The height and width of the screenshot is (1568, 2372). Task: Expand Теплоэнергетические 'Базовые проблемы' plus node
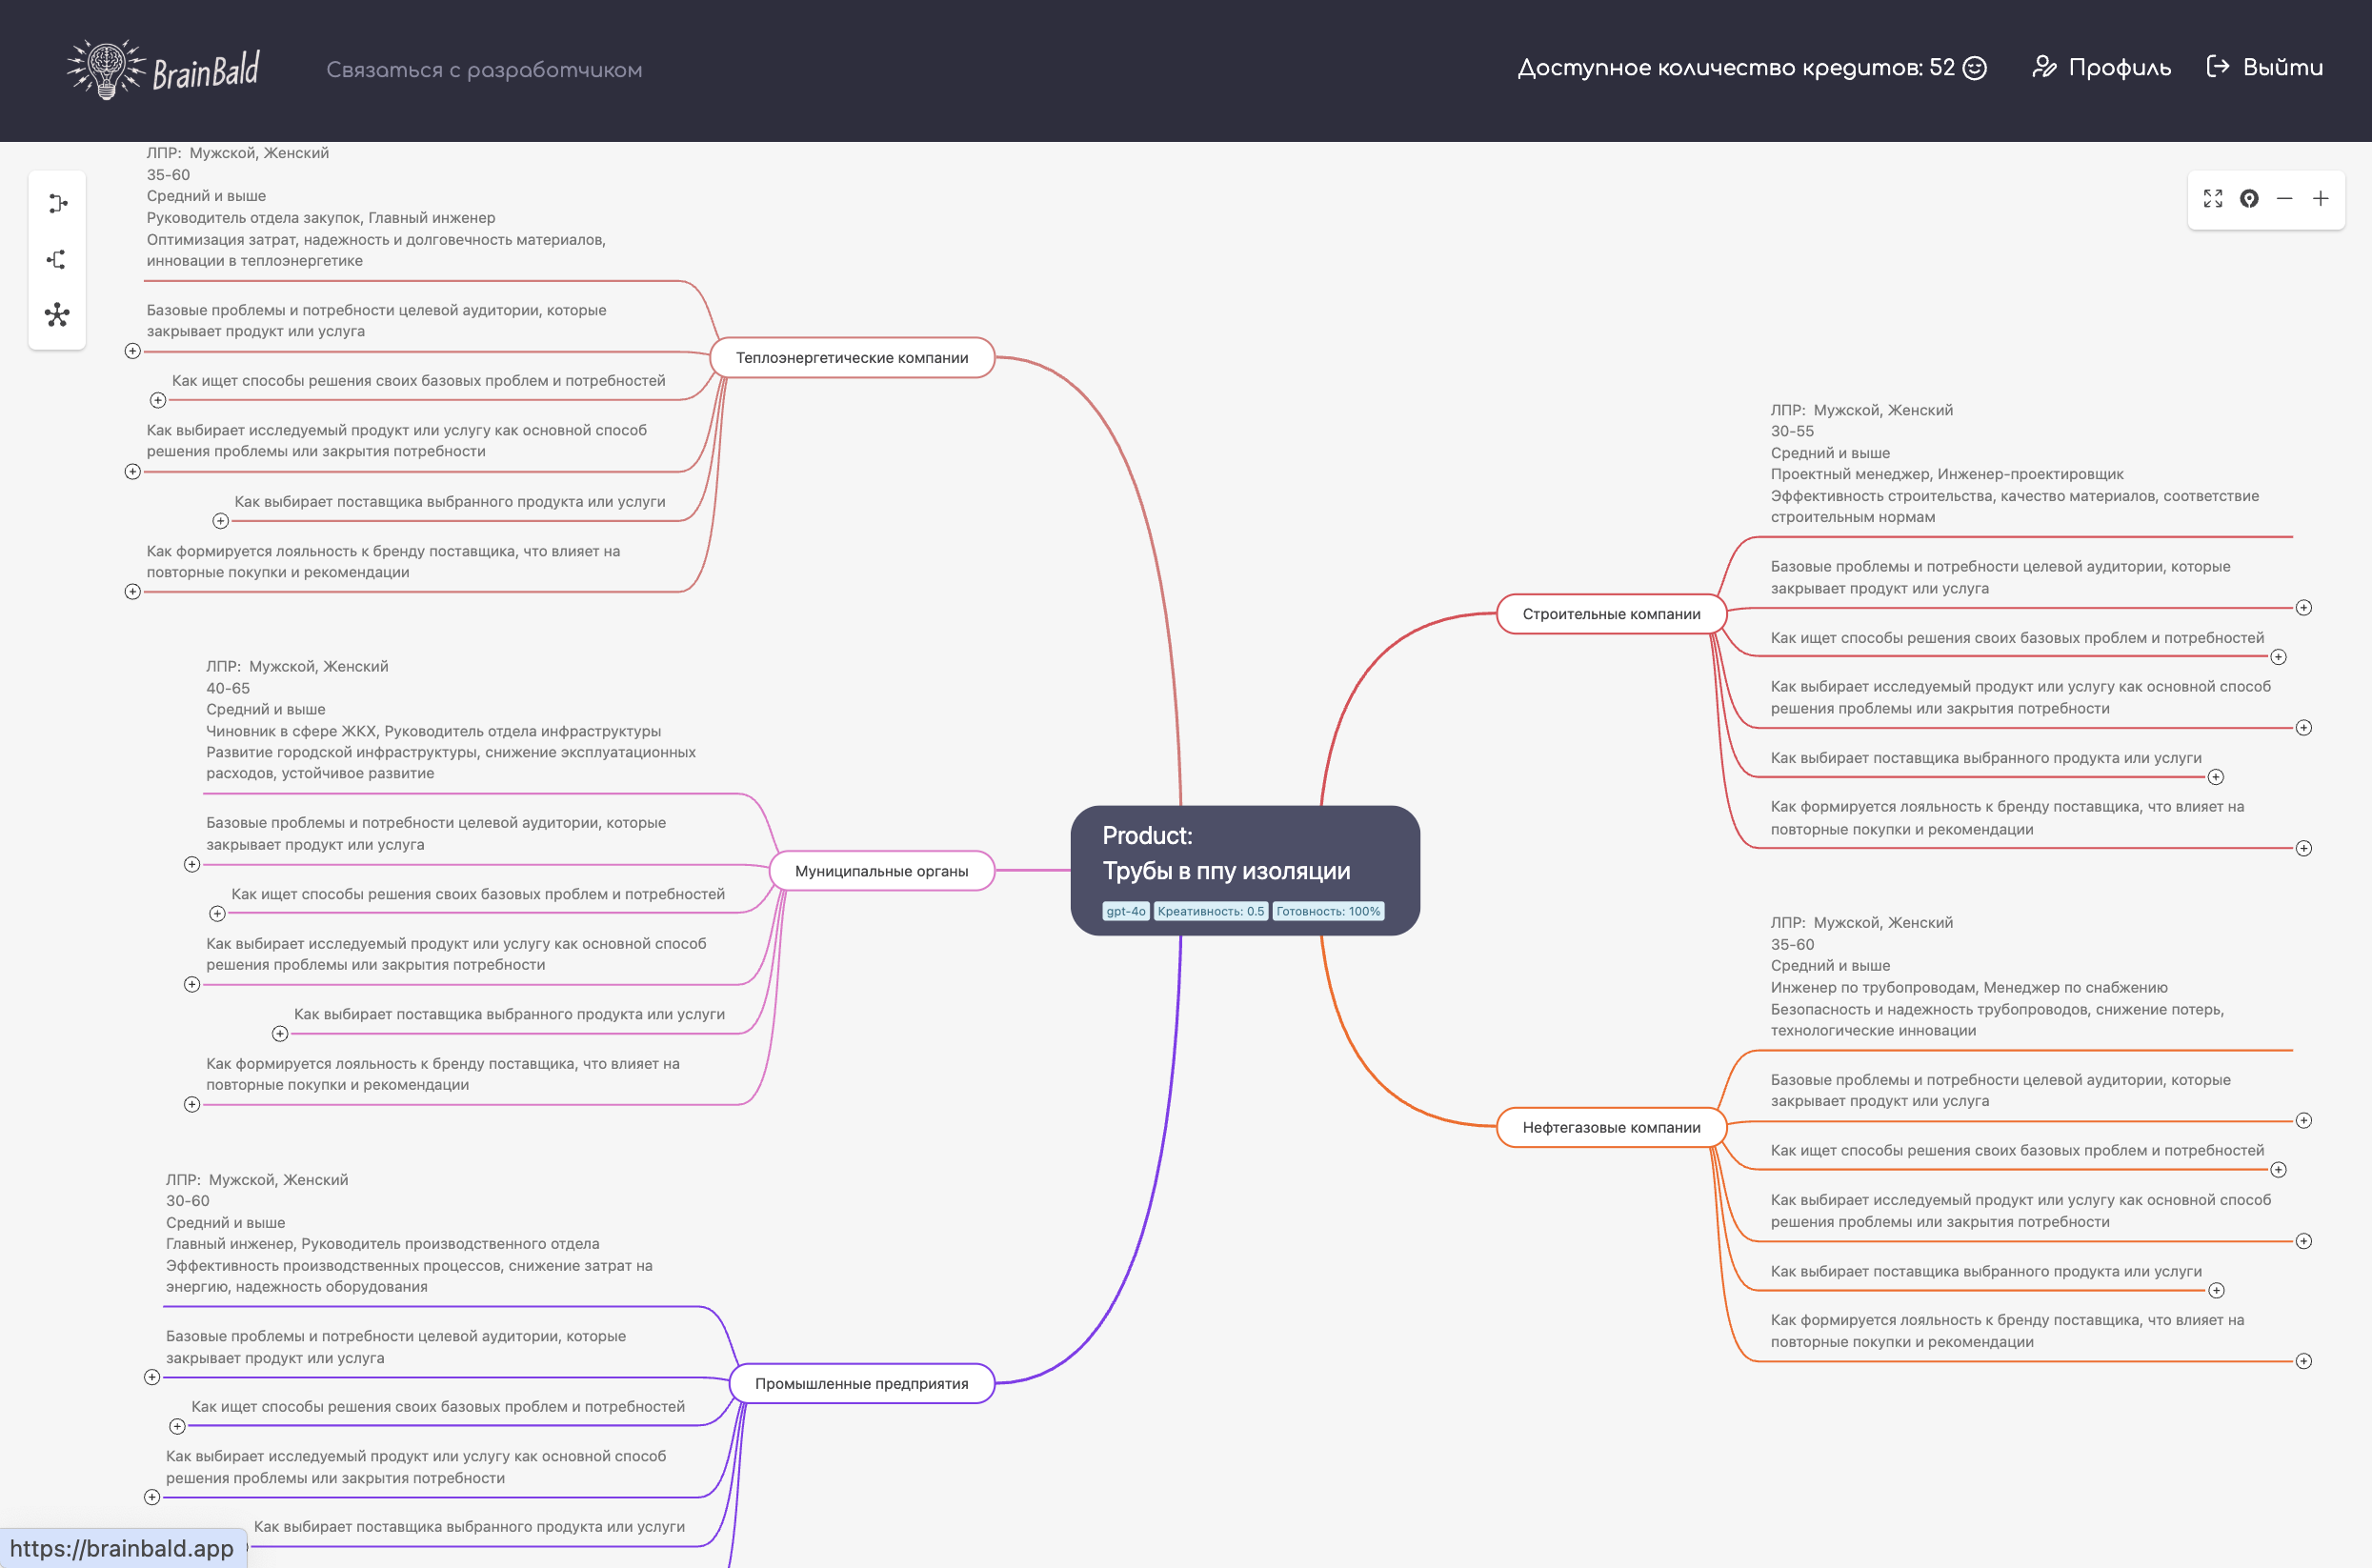tap(132, 351)
